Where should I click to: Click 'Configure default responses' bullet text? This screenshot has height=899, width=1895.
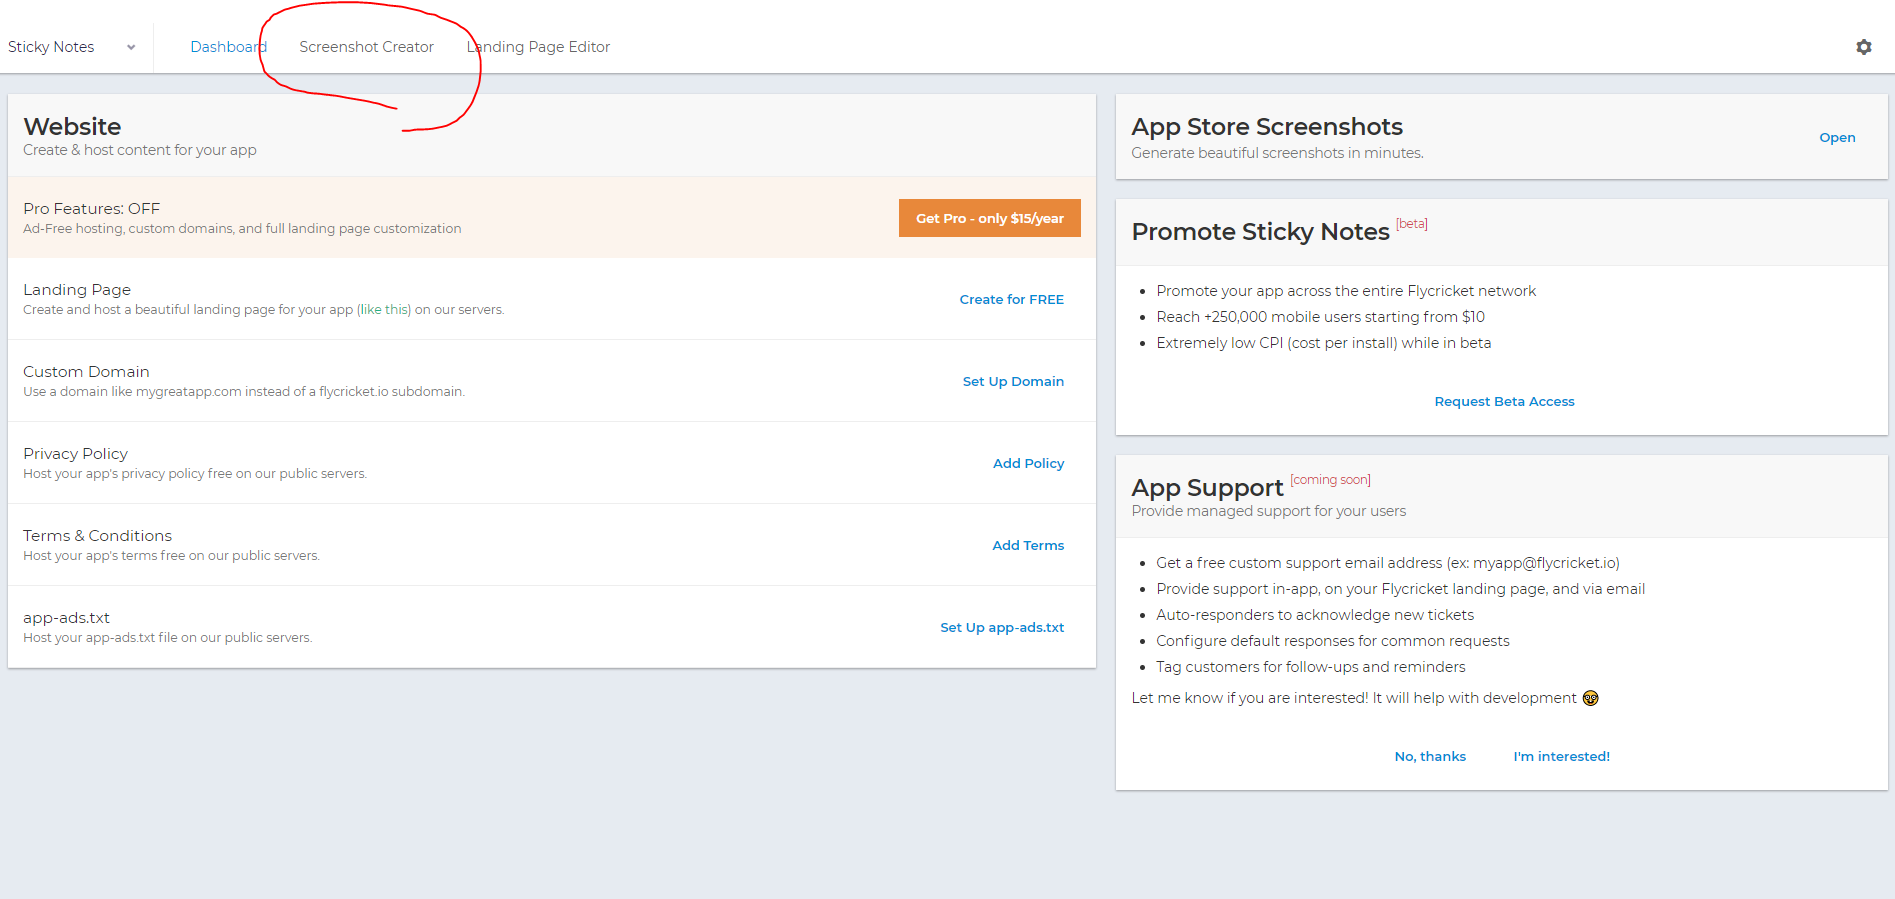[1332, 641]
